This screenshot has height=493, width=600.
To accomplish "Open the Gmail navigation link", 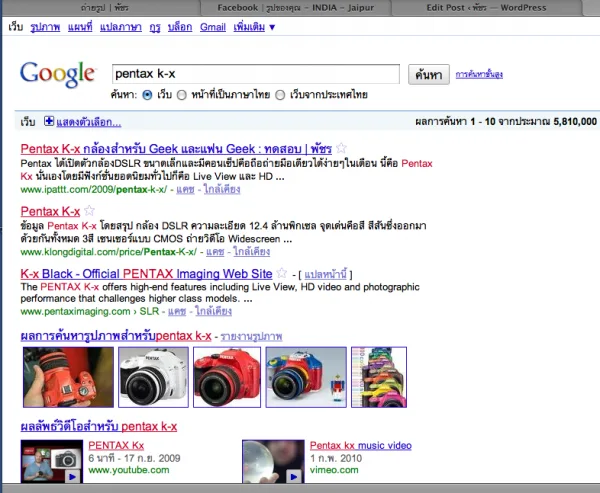I will pos(213,27).
